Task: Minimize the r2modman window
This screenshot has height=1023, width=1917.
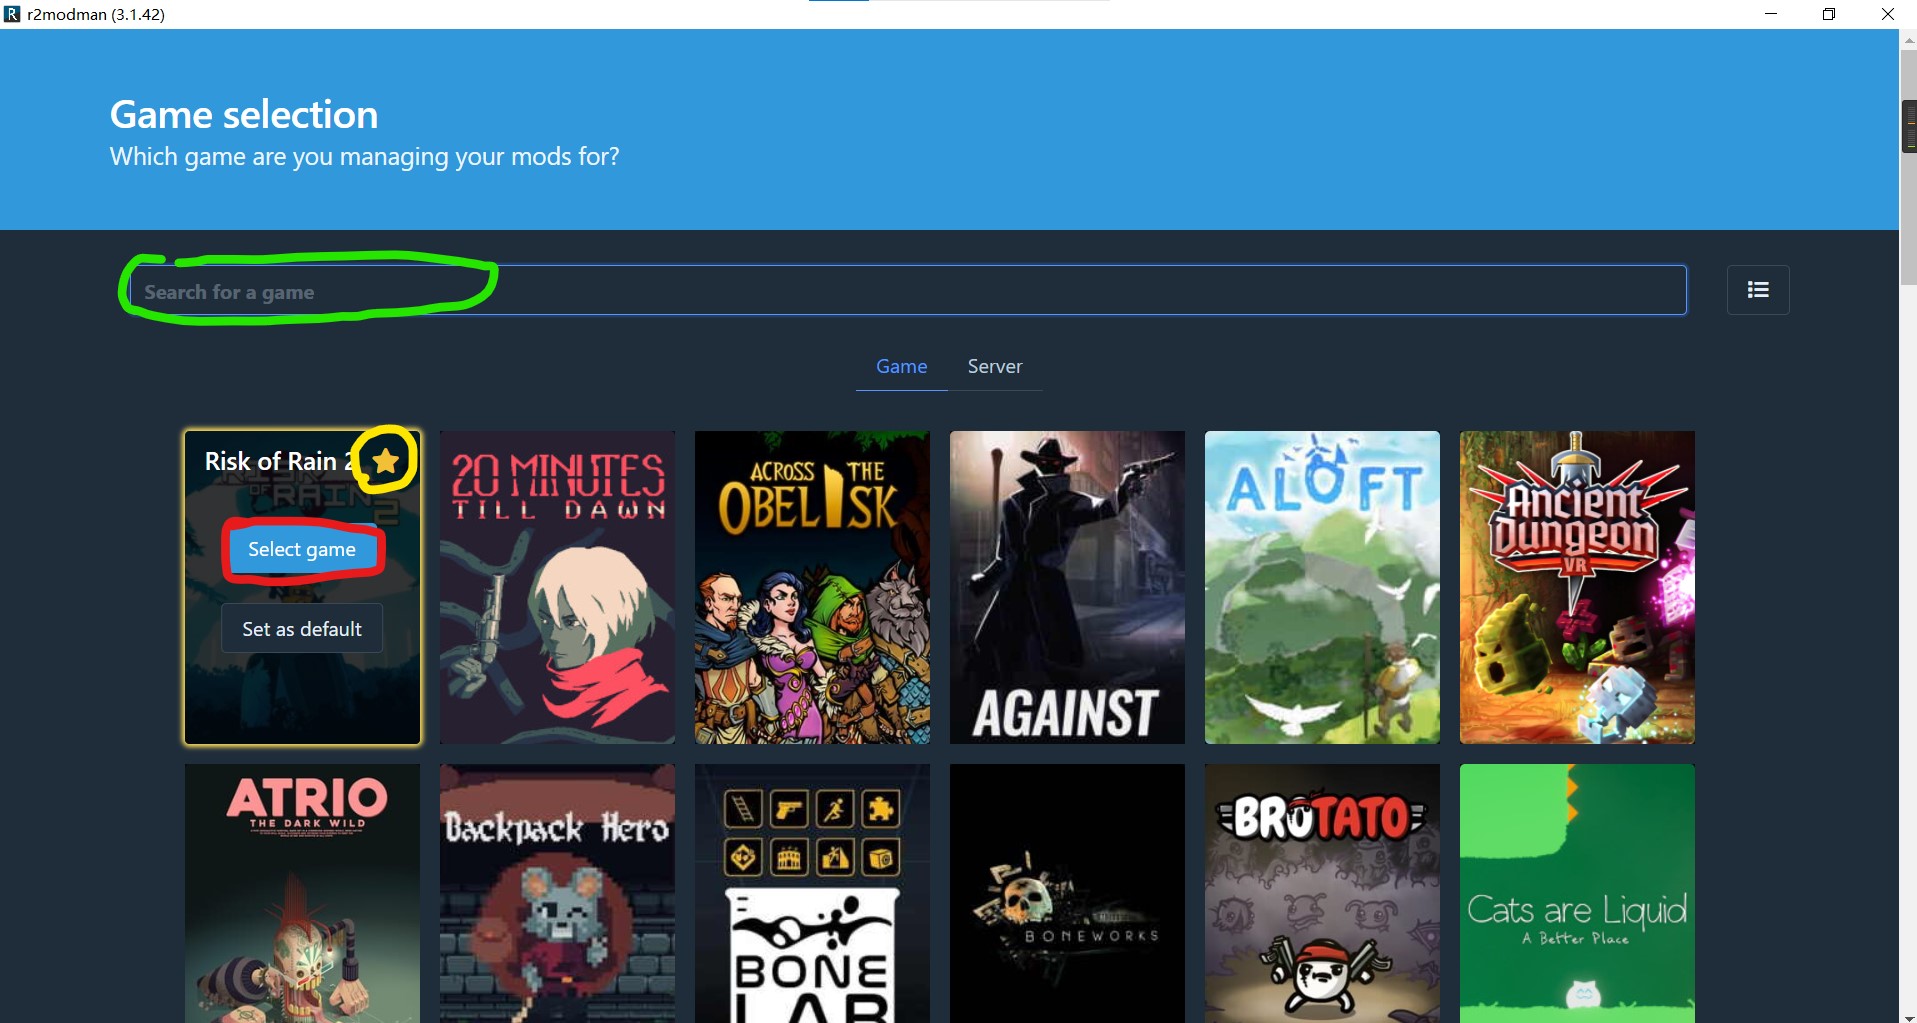Action: 1771,14
